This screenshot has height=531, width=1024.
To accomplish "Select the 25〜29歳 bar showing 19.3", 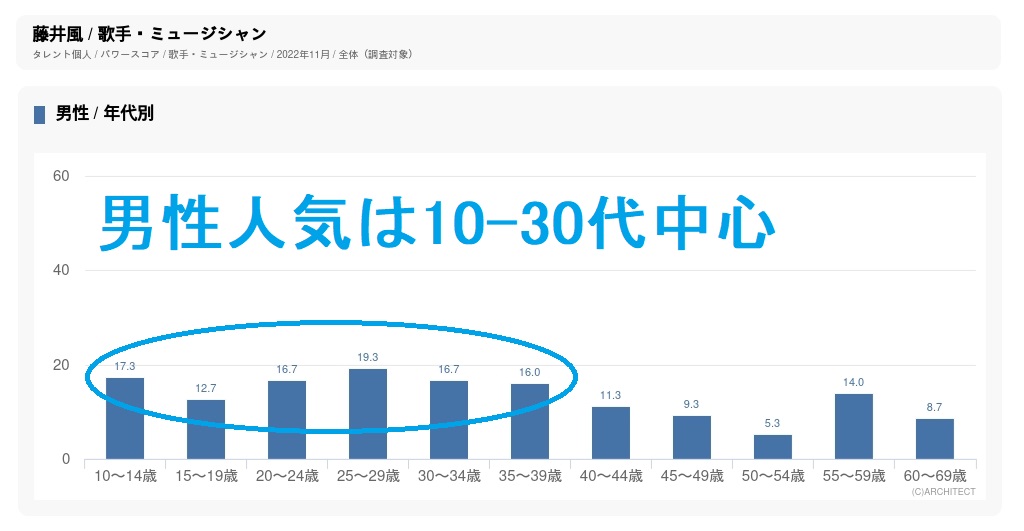I will tap(368, 414).
